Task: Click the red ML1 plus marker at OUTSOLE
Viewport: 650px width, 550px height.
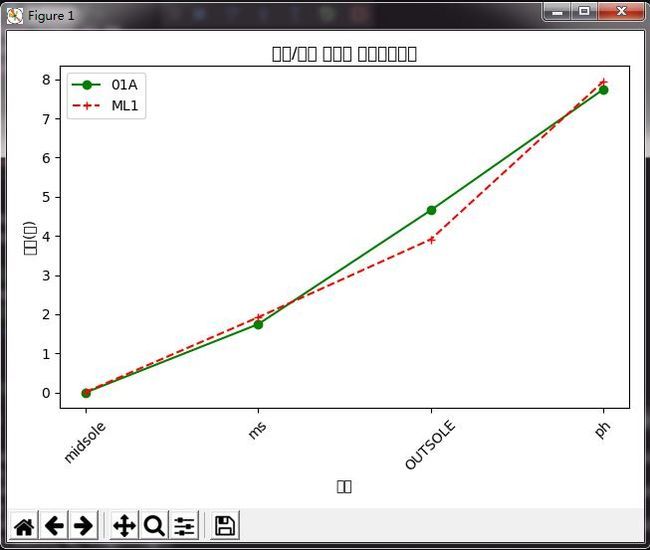Action: (x=431, y=240)
